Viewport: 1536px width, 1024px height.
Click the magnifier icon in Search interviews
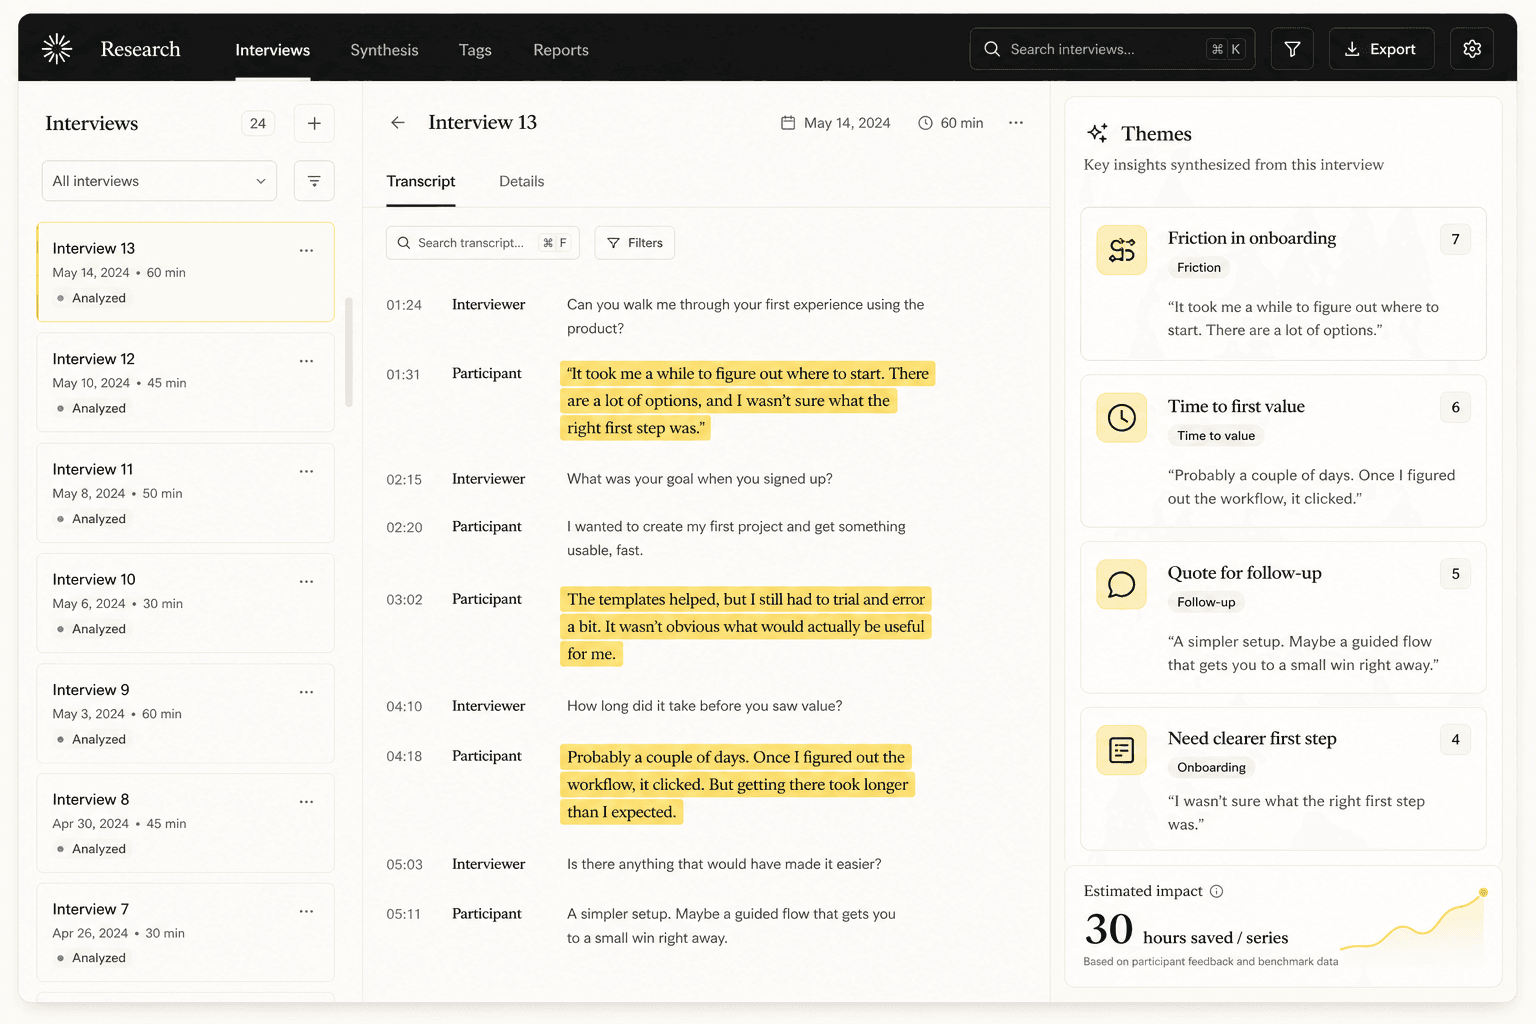click(x=992, y=49)
